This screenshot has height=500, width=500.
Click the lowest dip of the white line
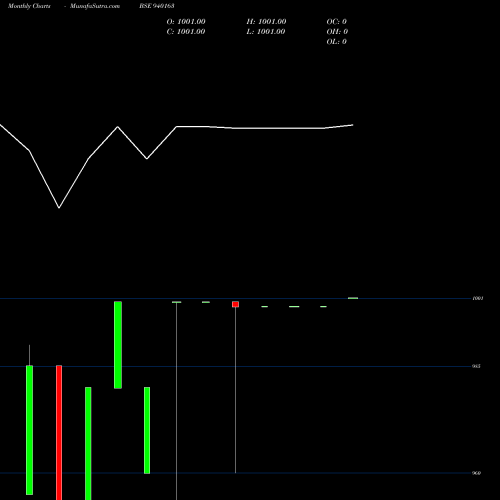point(59,208)
